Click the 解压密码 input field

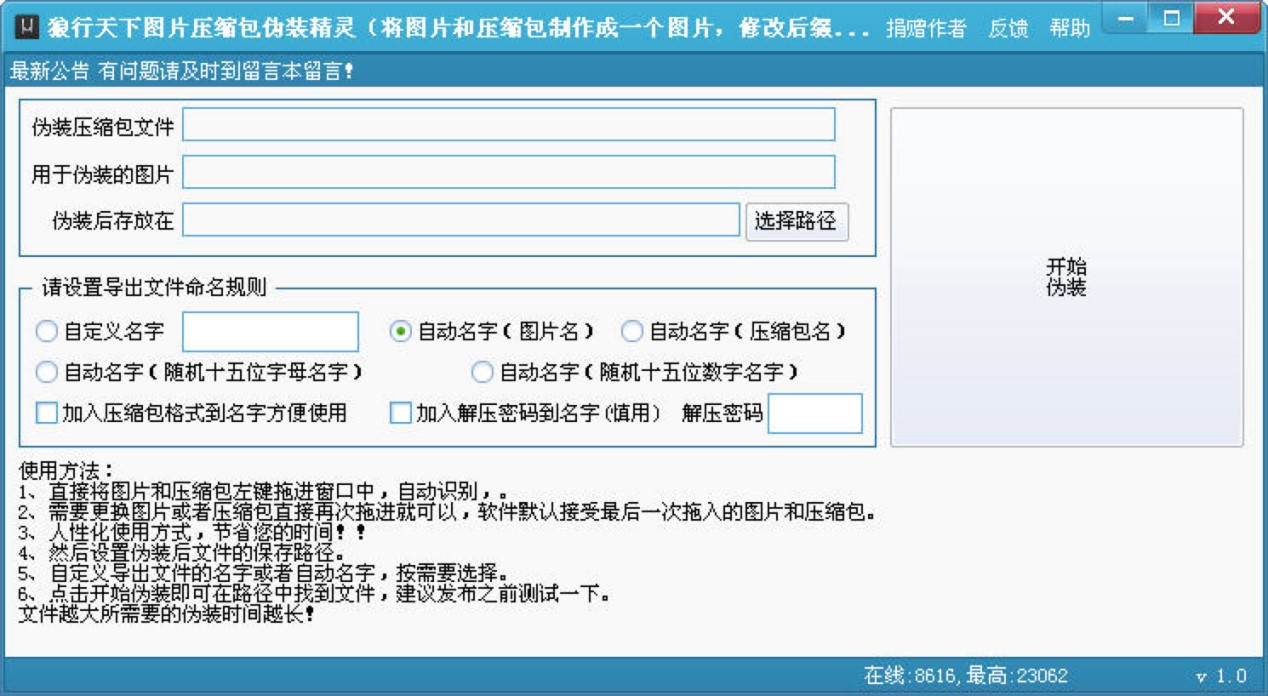(x=814, y=413)
